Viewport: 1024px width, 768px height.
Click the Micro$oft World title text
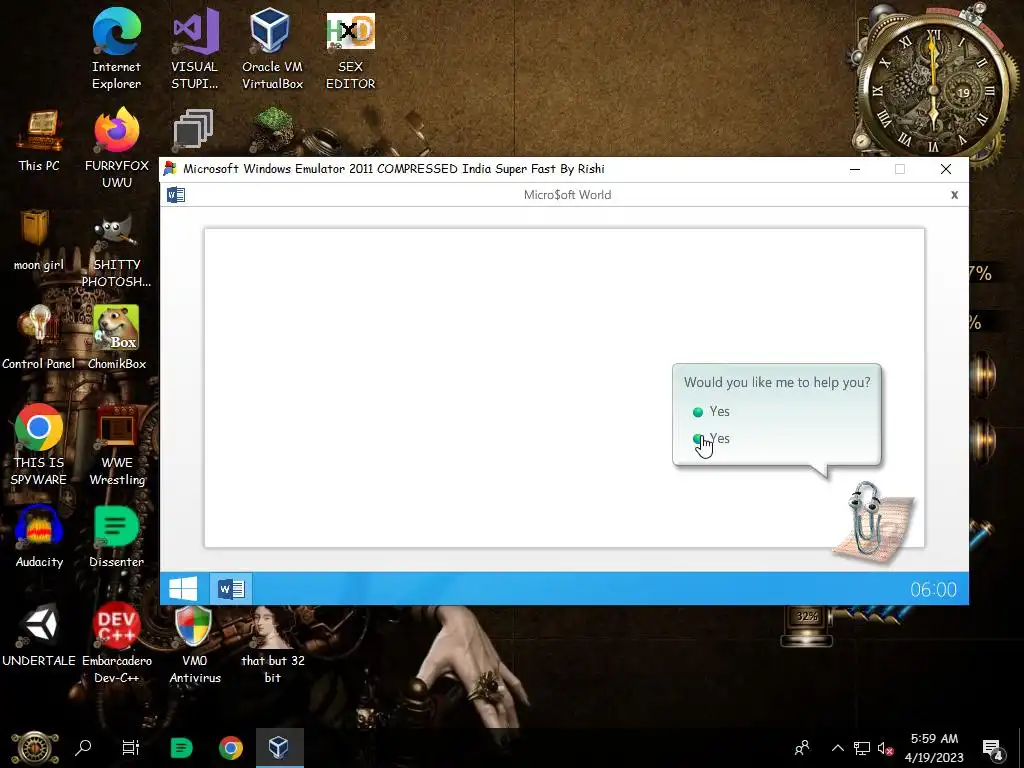(x=567, y=195)
